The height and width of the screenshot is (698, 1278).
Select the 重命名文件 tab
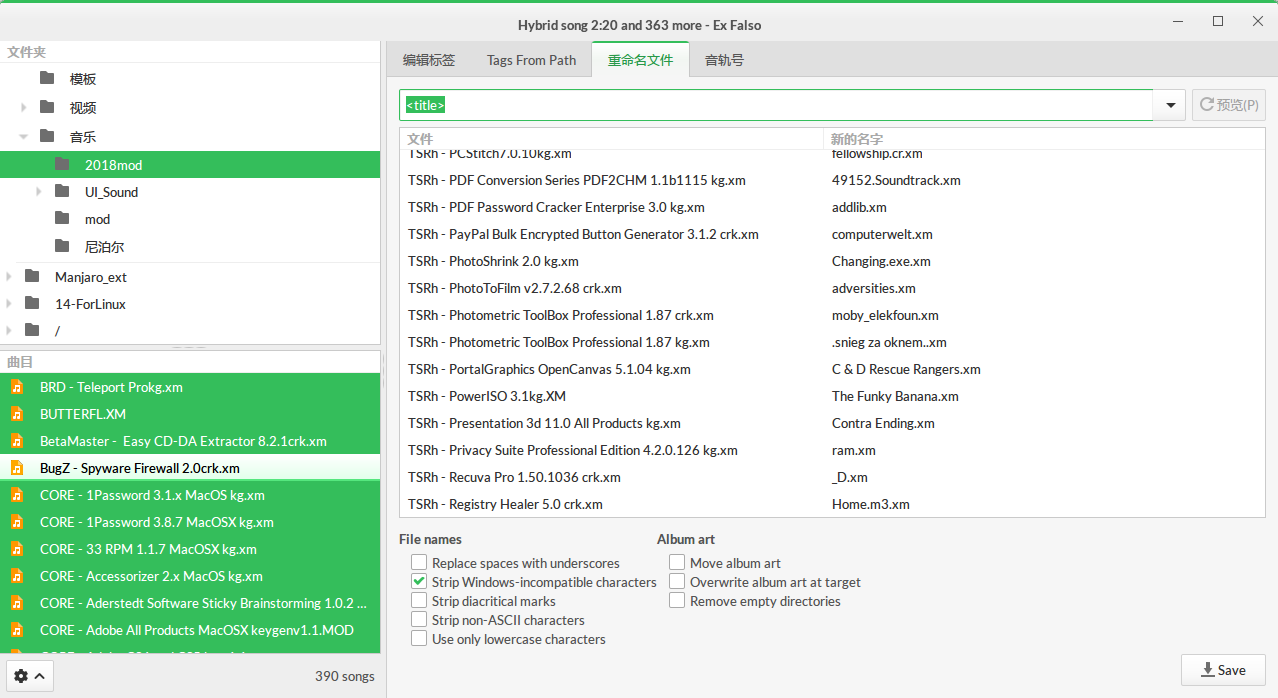click(640, 60)
